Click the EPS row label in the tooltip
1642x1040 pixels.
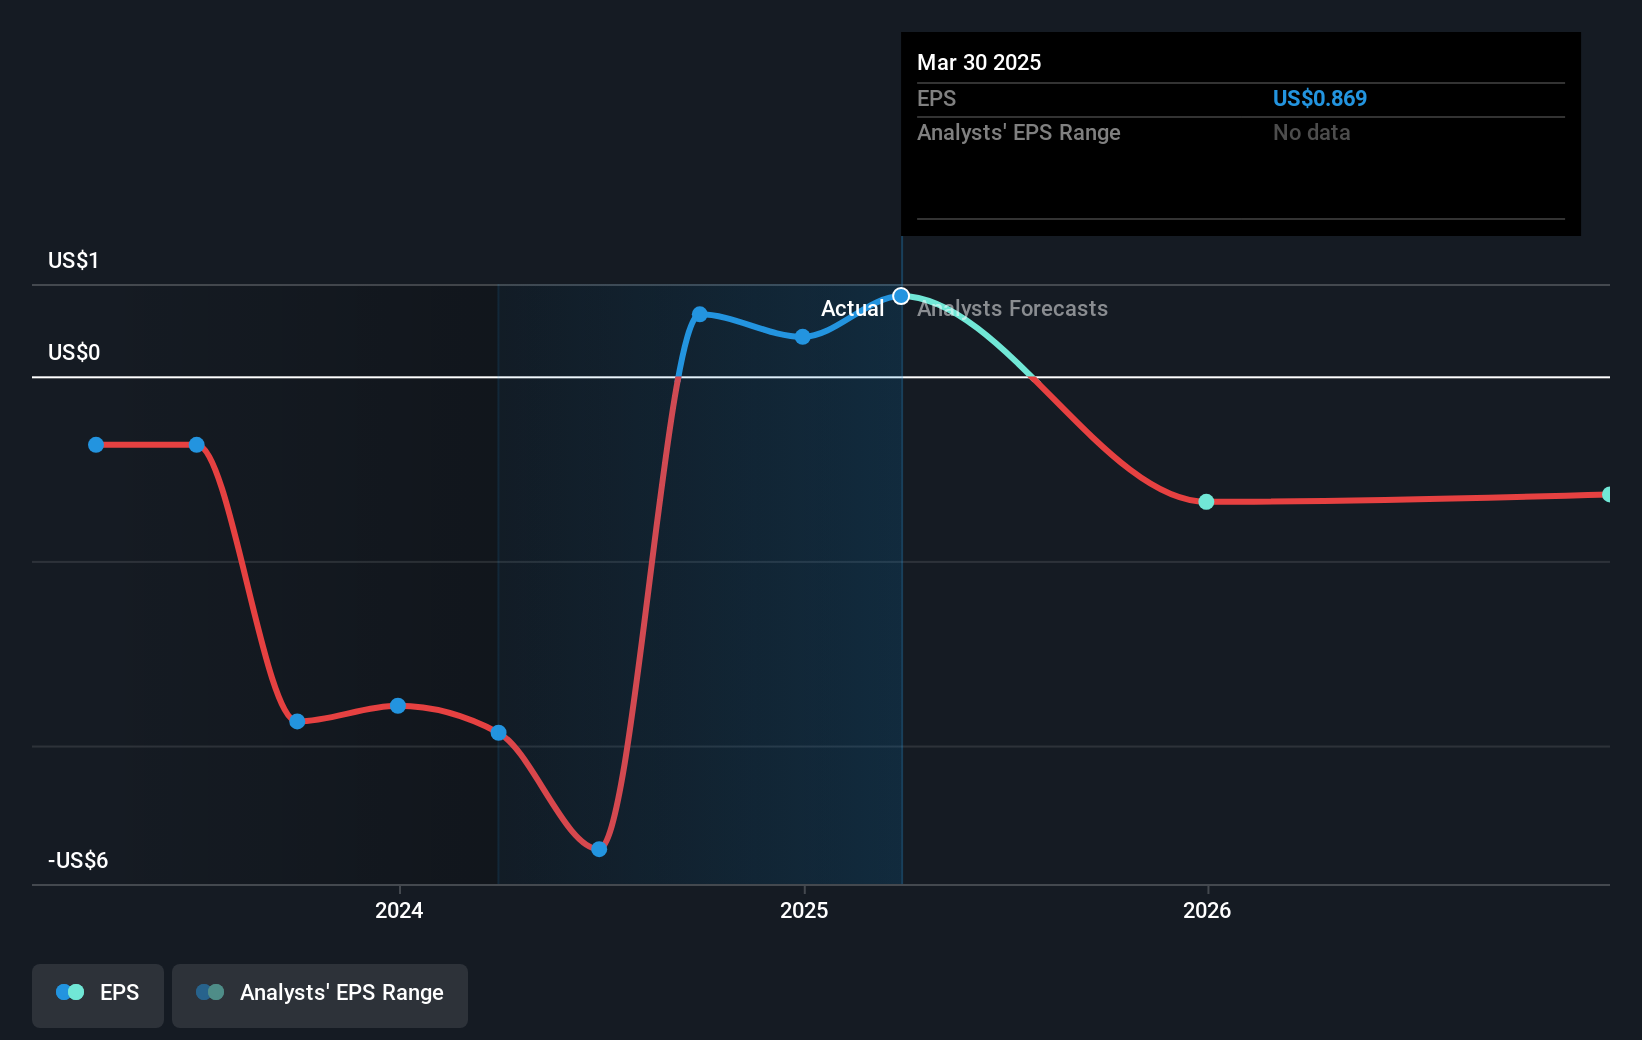(x=936, y=99)
